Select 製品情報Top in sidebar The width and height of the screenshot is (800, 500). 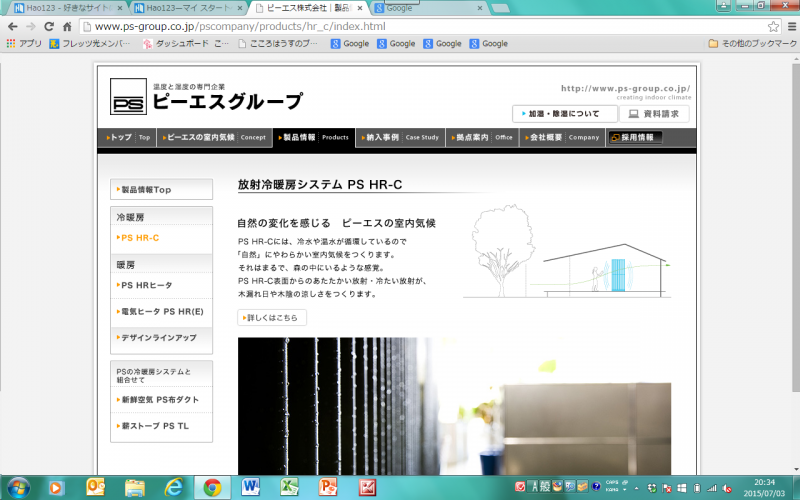tap(161, 189)
